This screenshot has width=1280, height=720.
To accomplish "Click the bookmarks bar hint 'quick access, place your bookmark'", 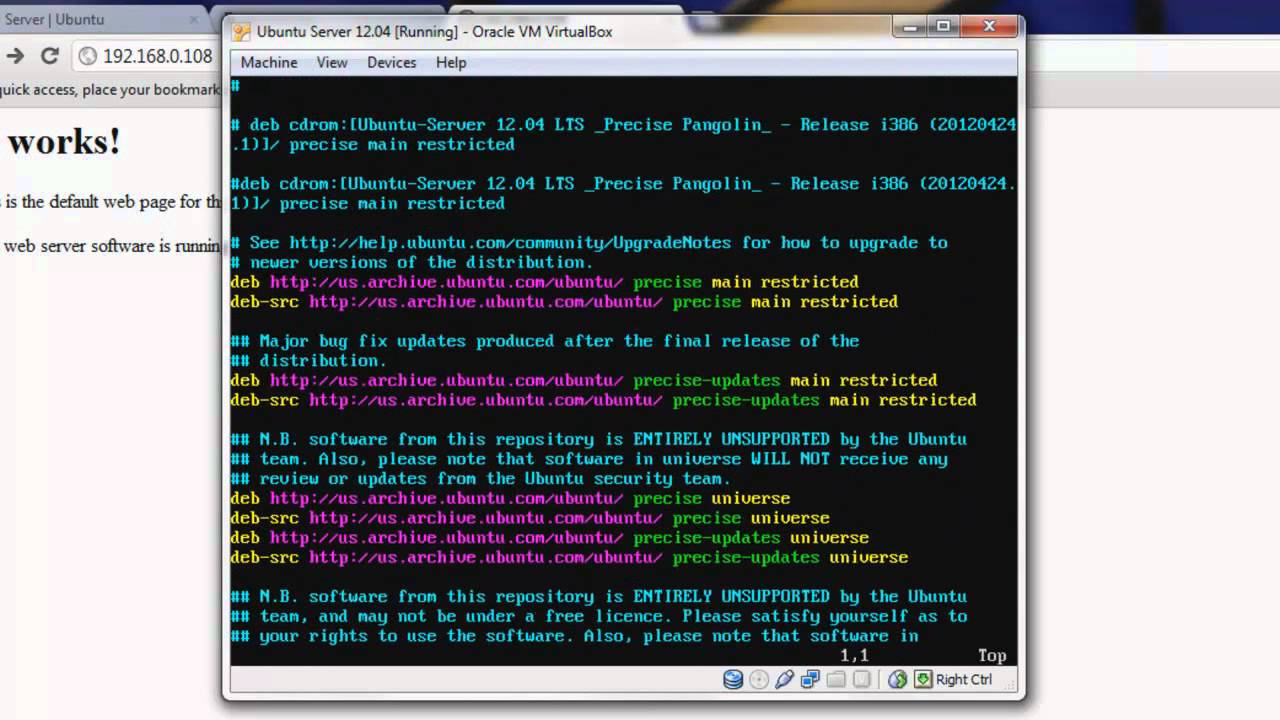I will tap(110, 90).
